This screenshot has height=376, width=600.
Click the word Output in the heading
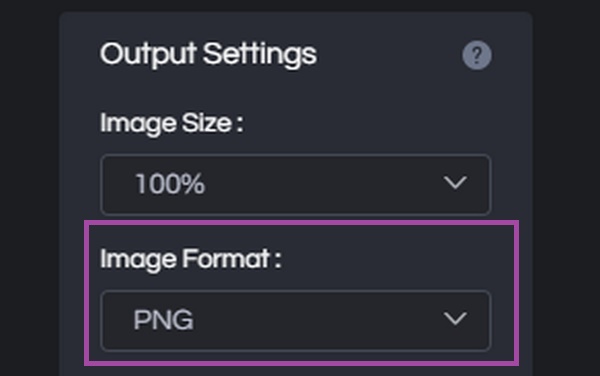click(x=148, y=55)
